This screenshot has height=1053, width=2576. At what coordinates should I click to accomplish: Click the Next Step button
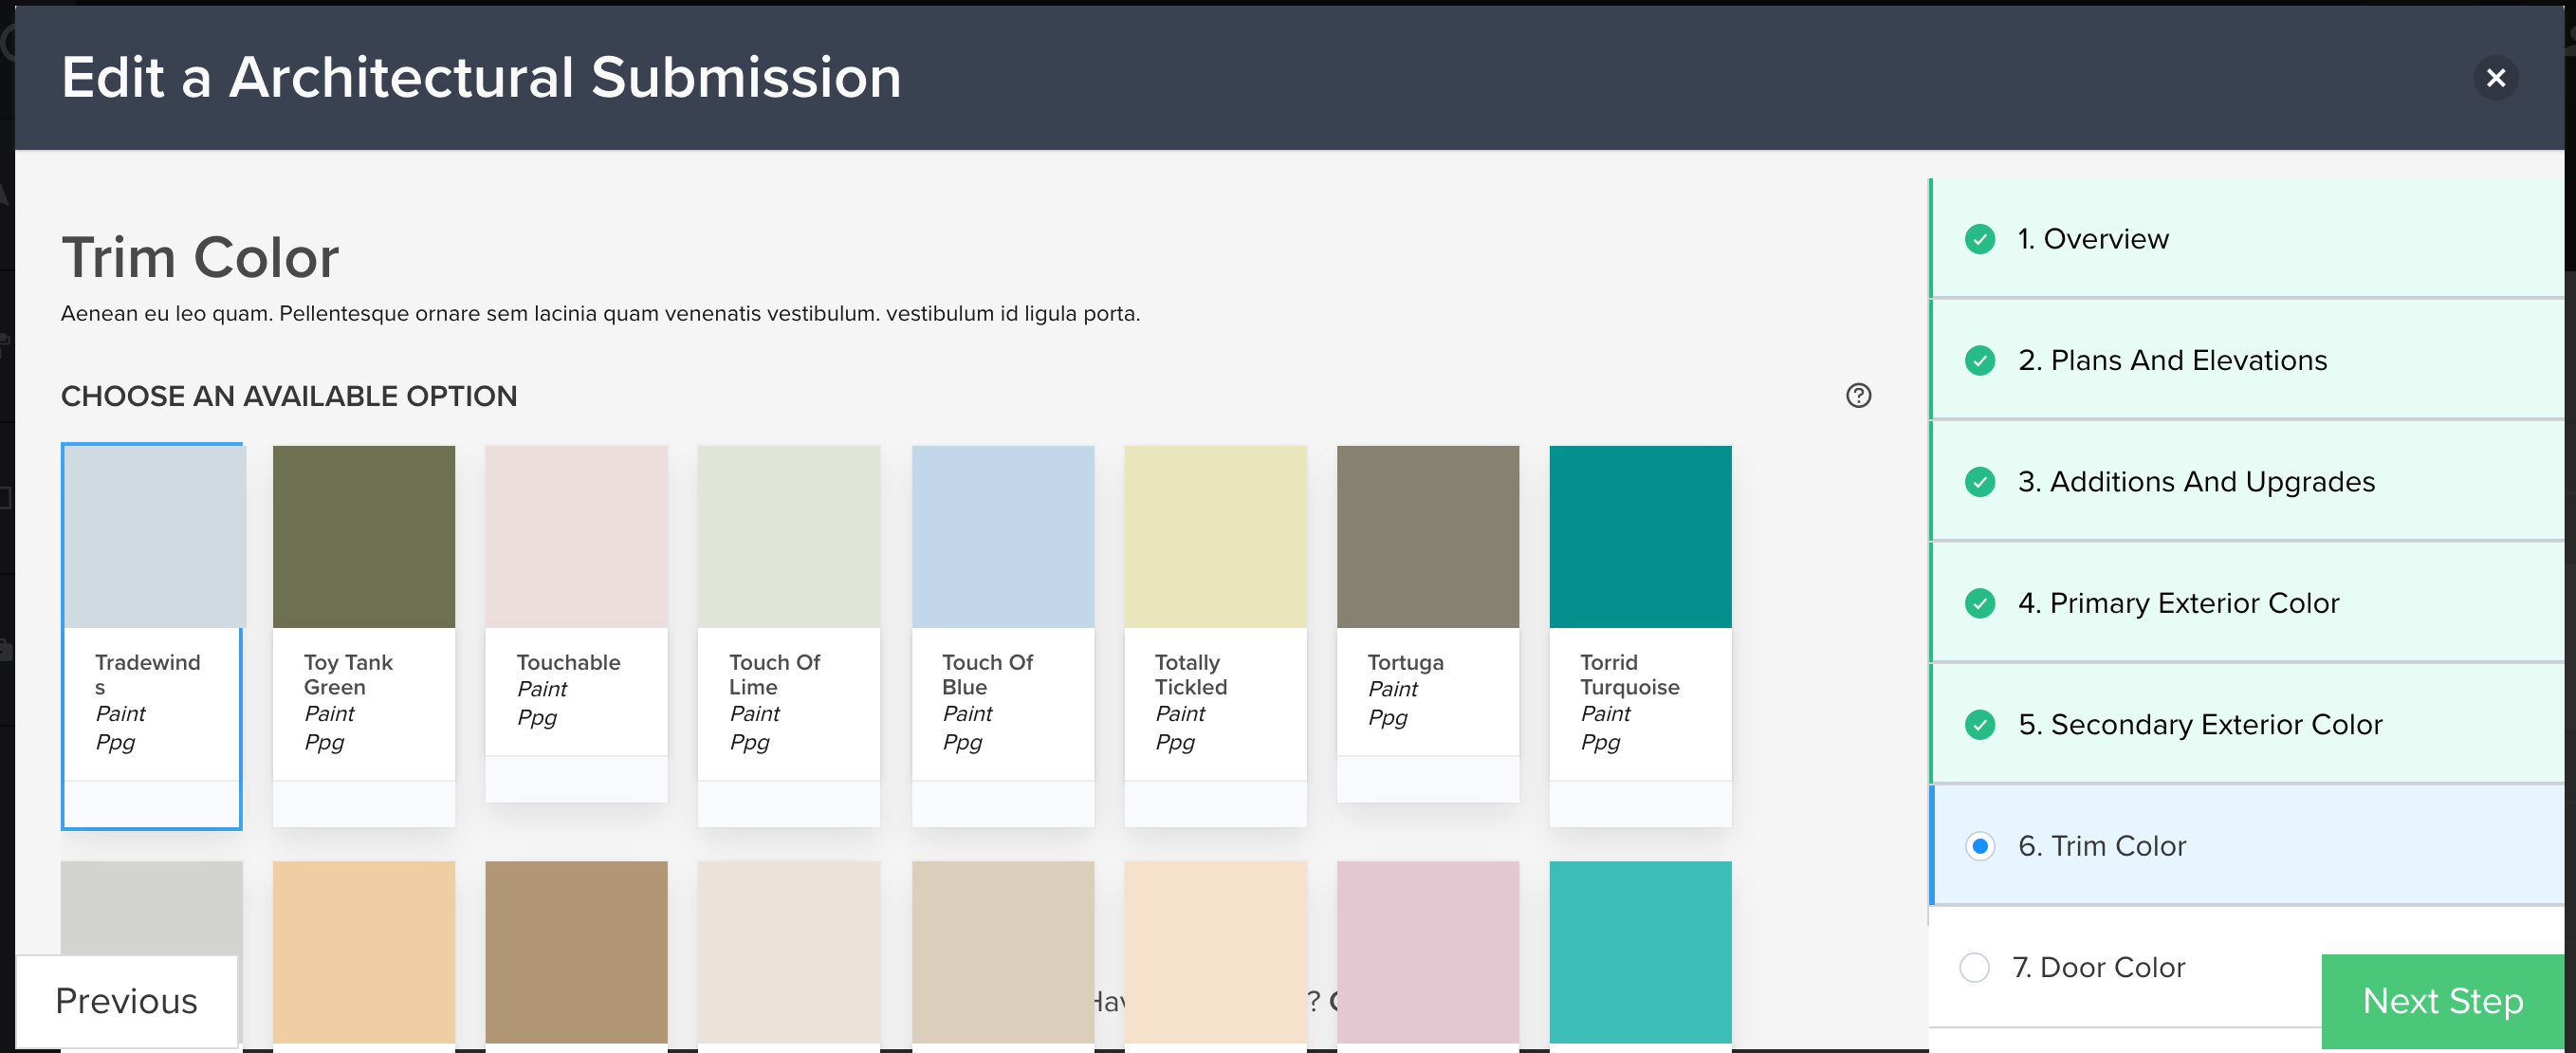(x=2442, y=1000)
